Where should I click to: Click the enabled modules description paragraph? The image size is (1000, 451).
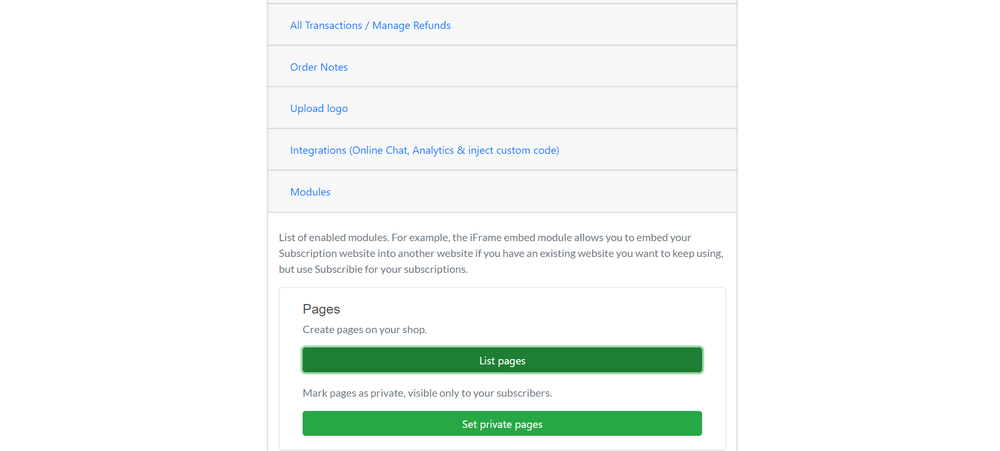pos(501,253)
